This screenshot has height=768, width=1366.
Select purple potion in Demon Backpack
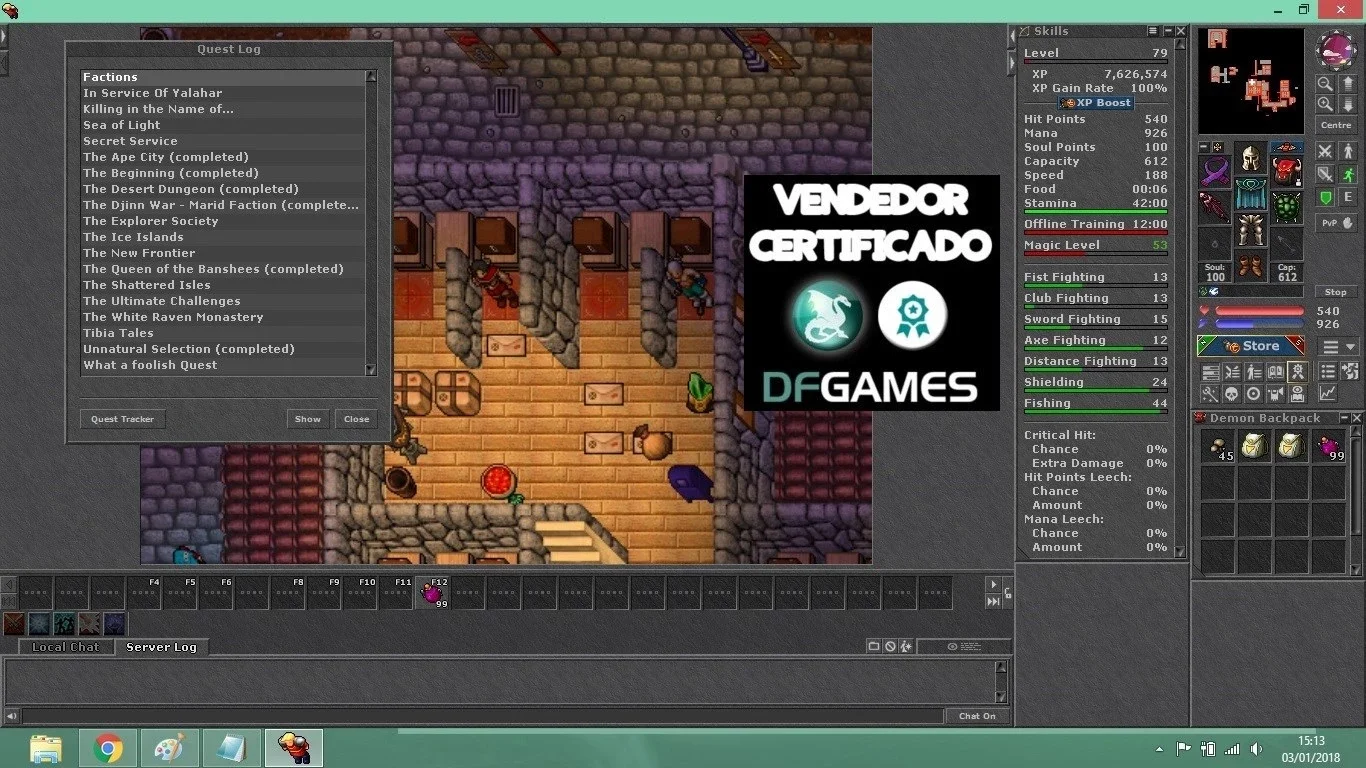click(x=1328, y=446)
